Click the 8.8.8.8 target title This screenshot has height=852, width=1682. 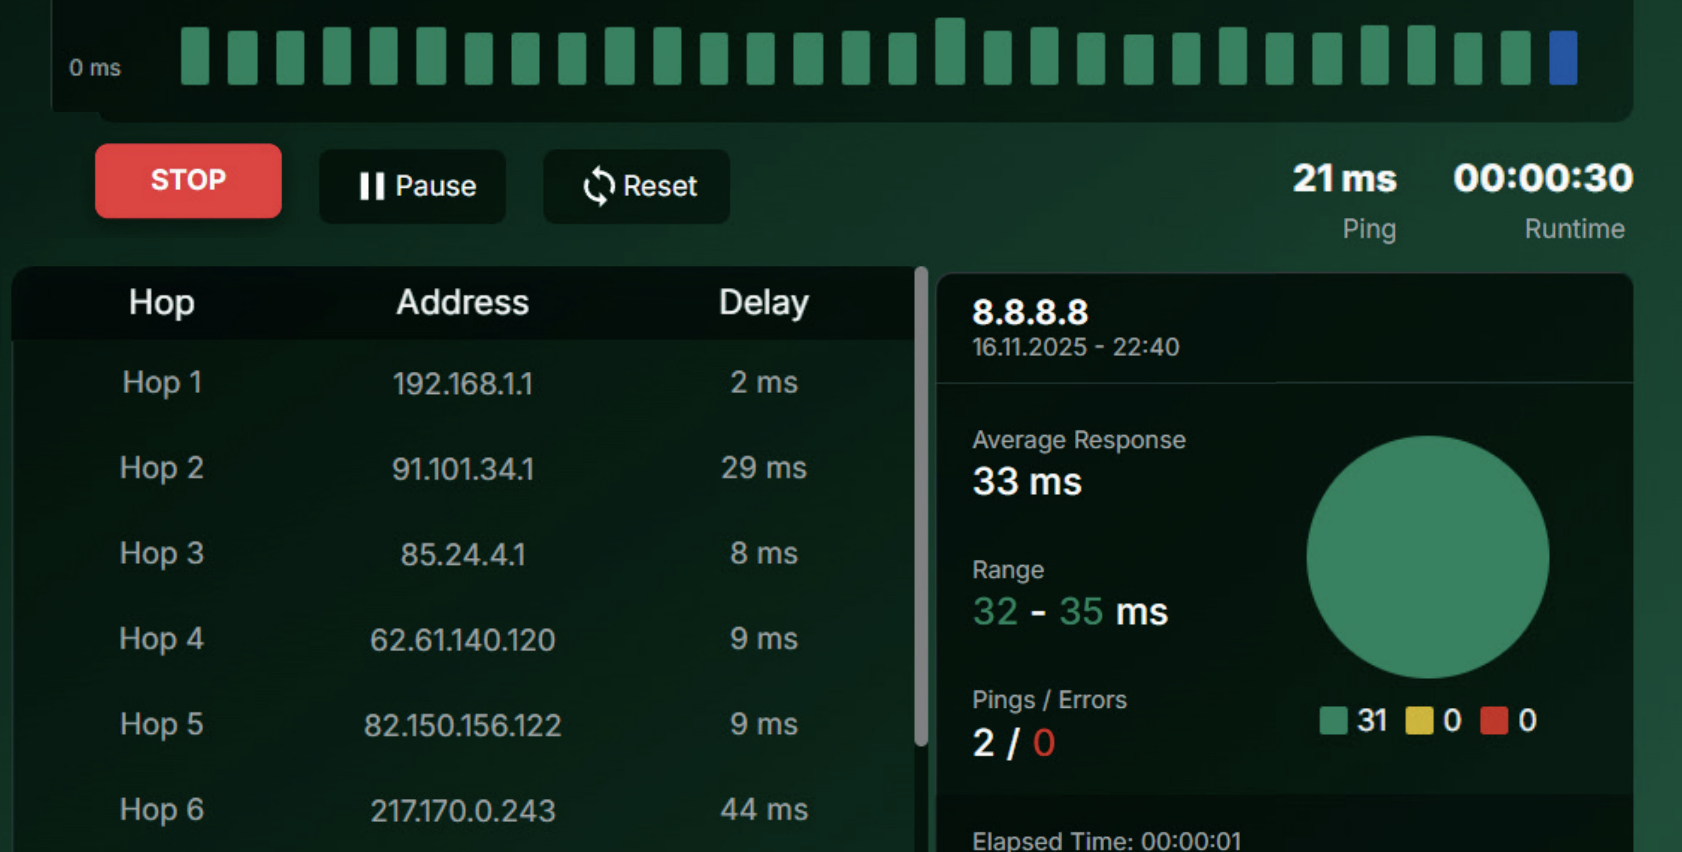pyautogui.click(x=1030, y=312)
